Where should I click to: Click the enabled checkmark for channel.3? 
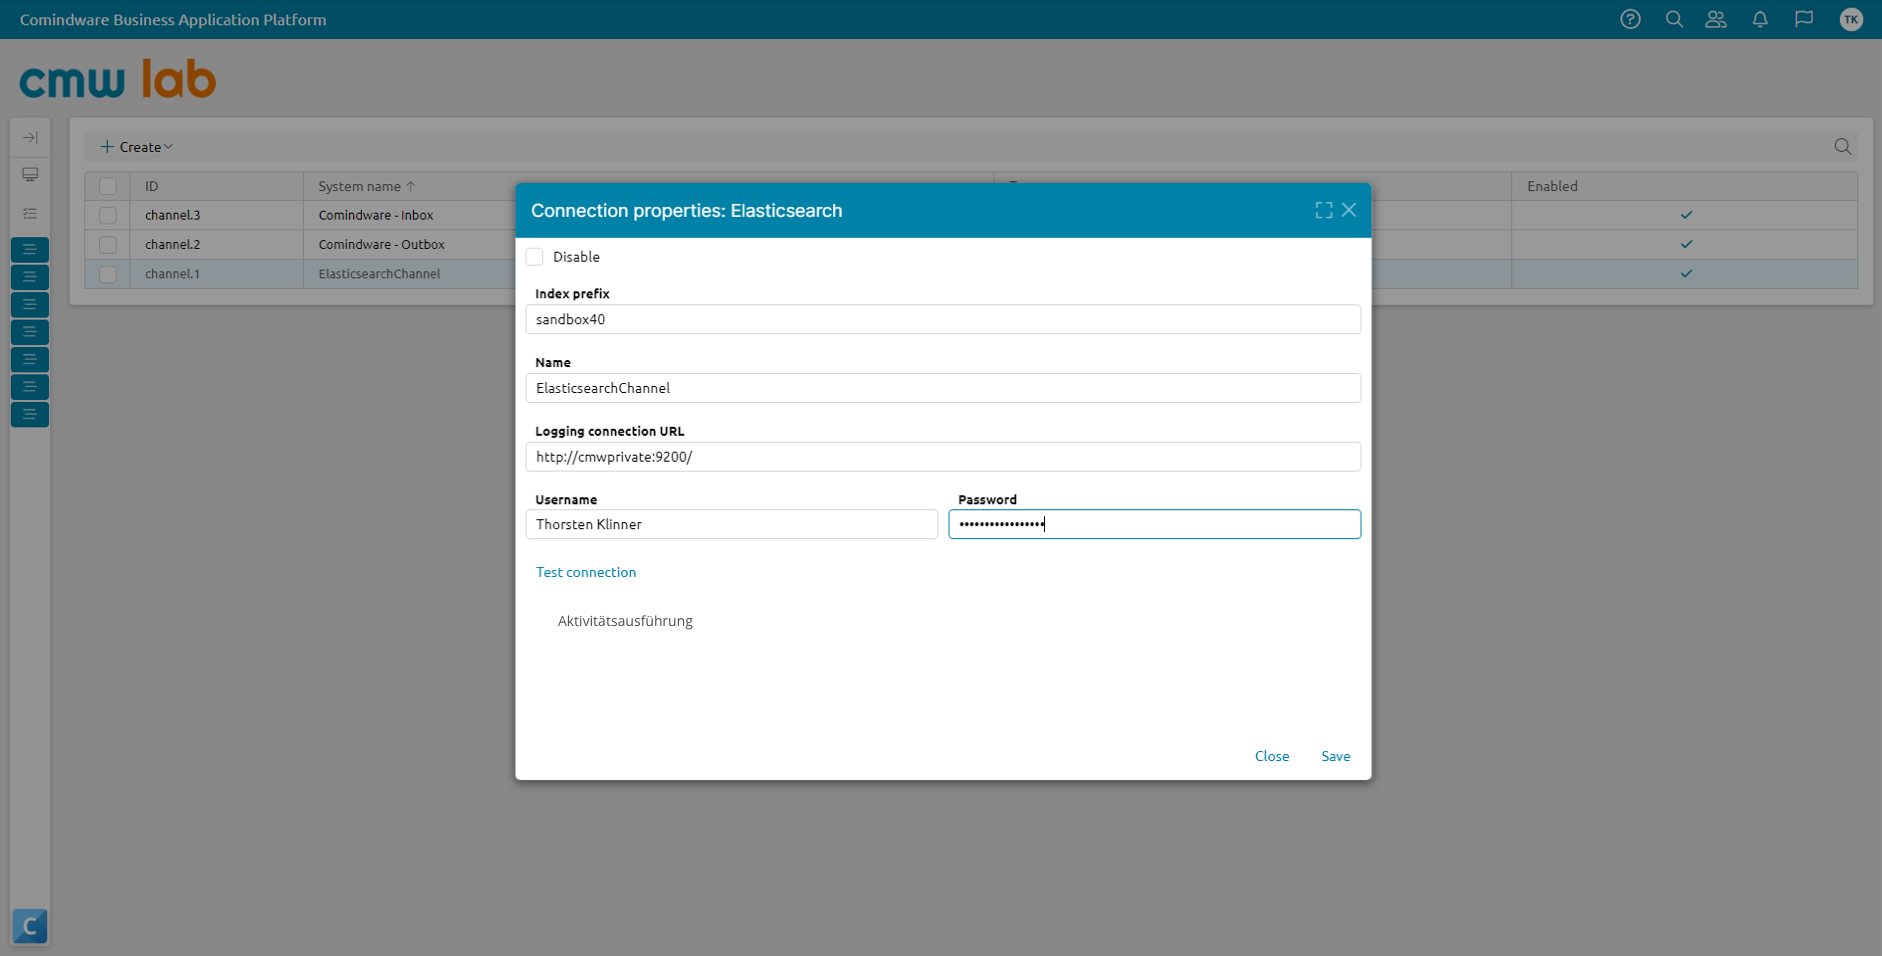[1686, 215]
